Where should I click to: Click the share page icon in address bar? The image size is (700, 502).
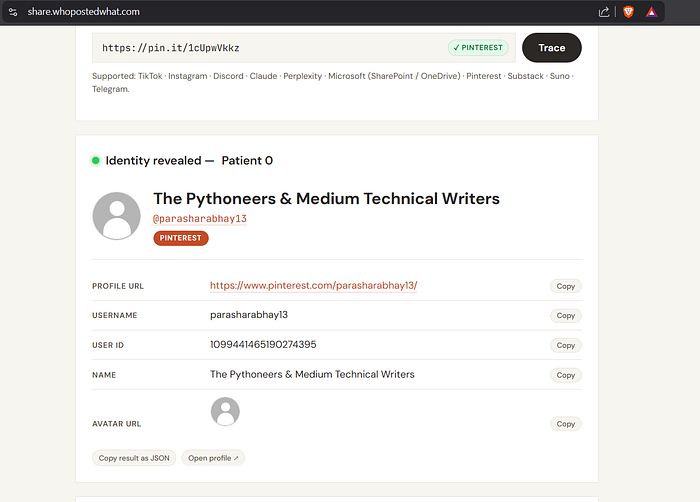click(604, 12)
